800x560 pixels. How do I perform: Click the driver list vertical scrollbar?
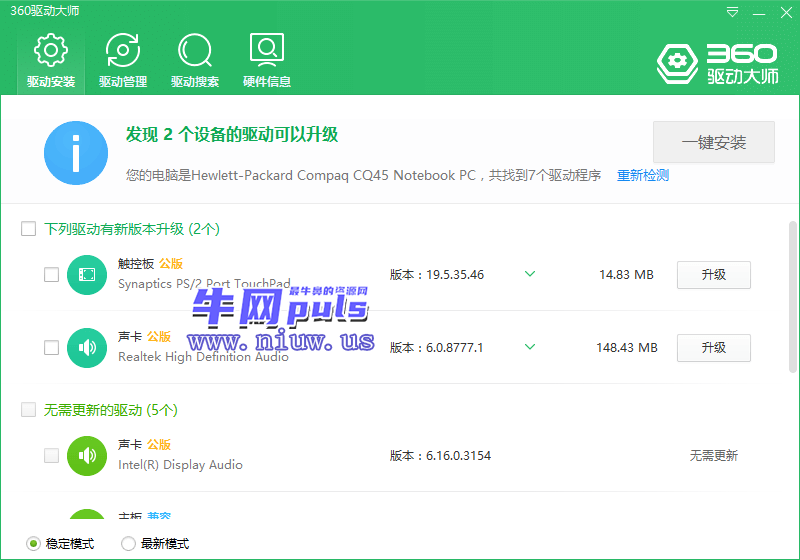click(792, 297)
